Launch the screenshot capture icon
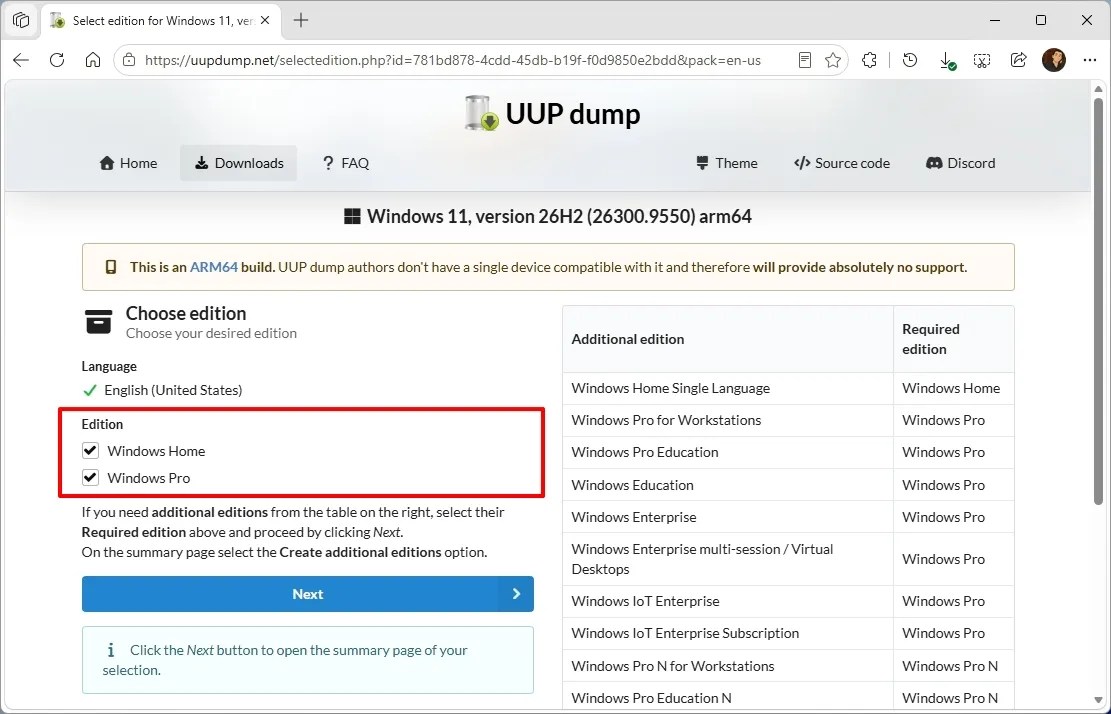1111x714 pixels. coord(982,60)
